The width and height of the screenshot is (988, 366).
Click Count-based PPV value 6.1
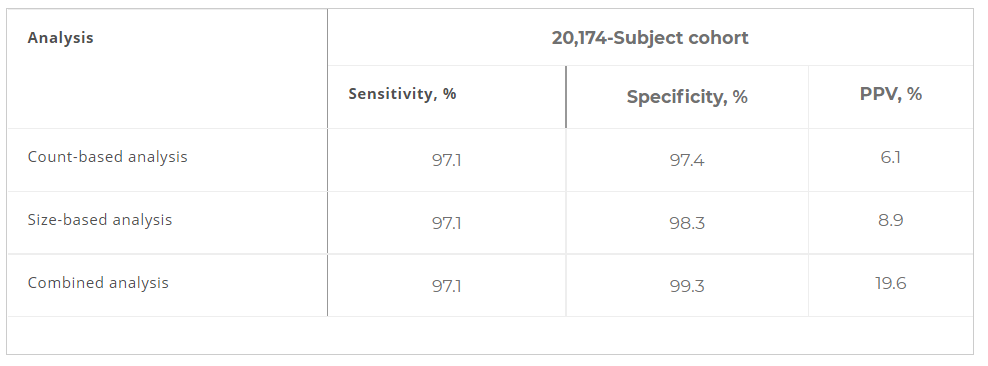tap(890, 157)
